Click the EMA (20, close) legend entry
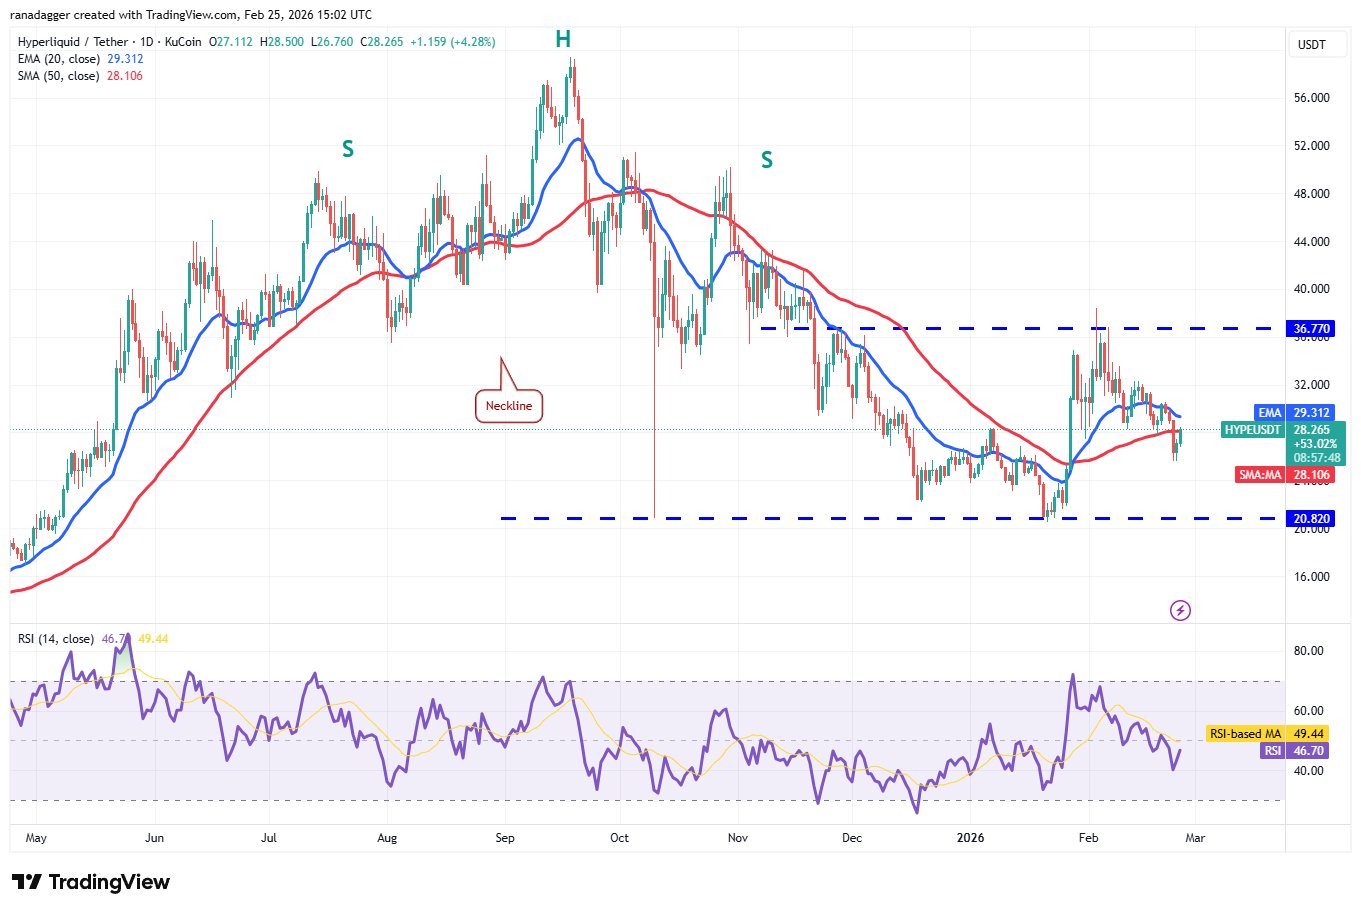The width and height of the screenshot is (1361, 912). [58, 59]
